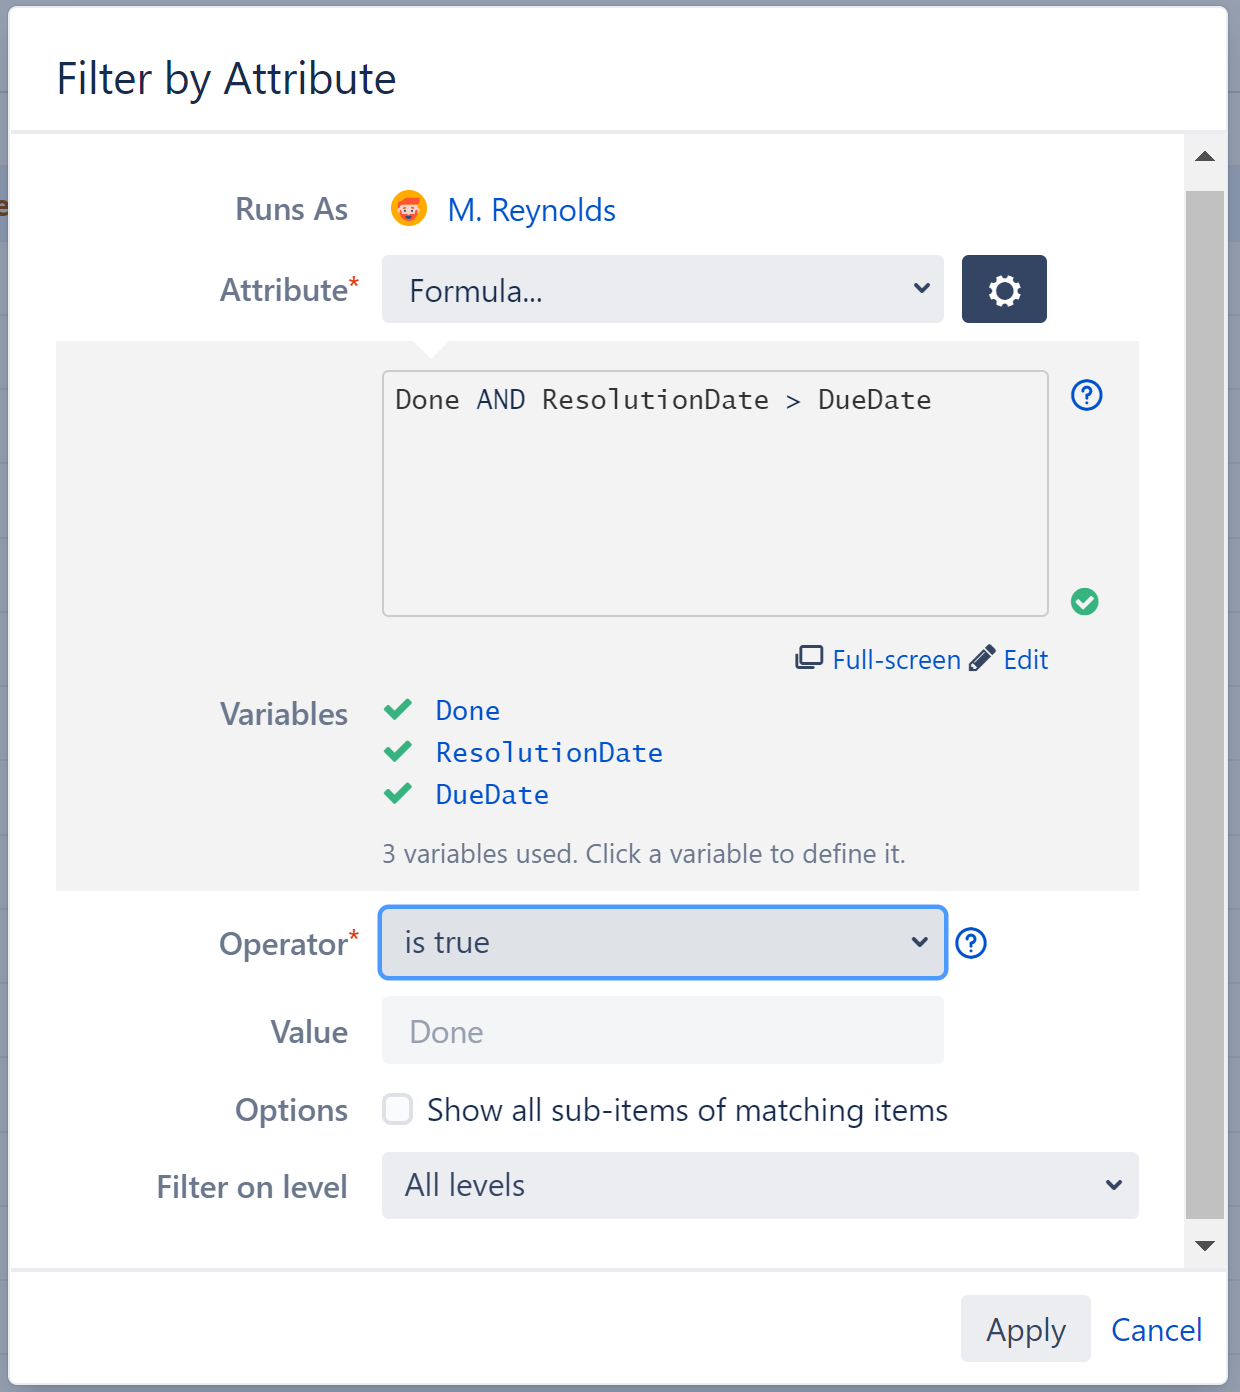Define the DueDate variable
This screenshot has height=1392, width=1240.
(x=491, y=794)
